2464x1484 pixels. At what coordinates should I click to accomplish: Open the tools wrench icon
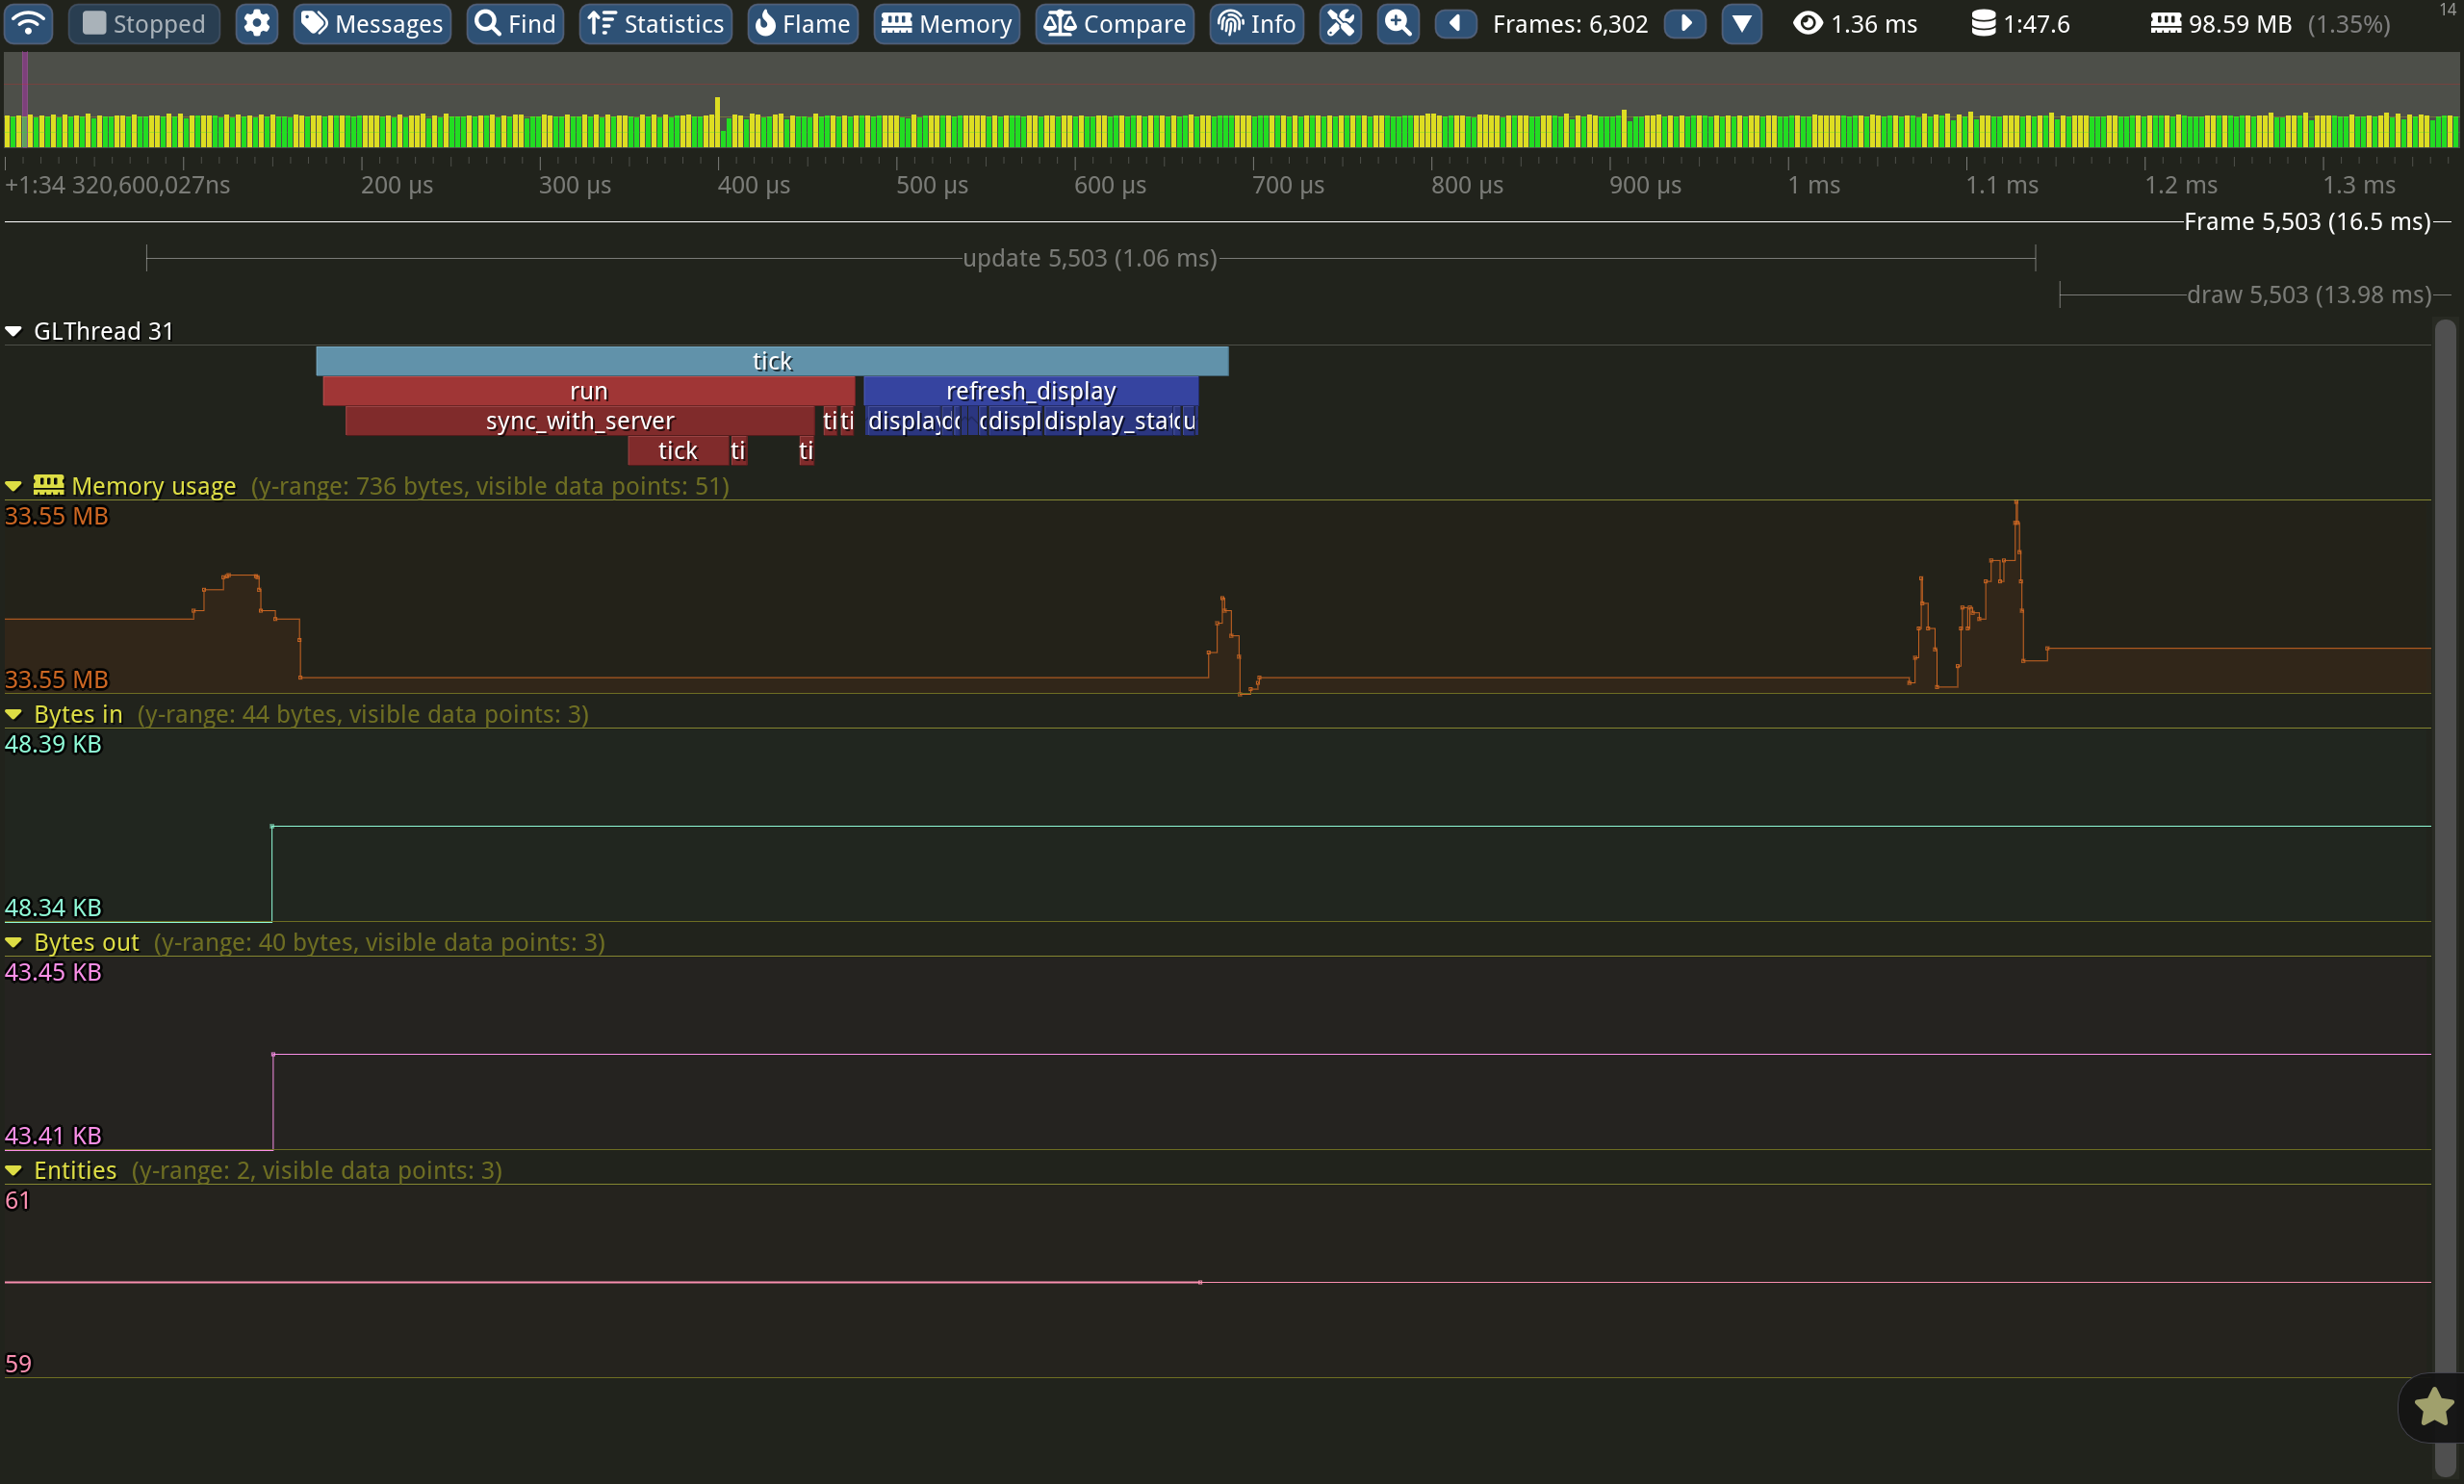point(1340,23)
